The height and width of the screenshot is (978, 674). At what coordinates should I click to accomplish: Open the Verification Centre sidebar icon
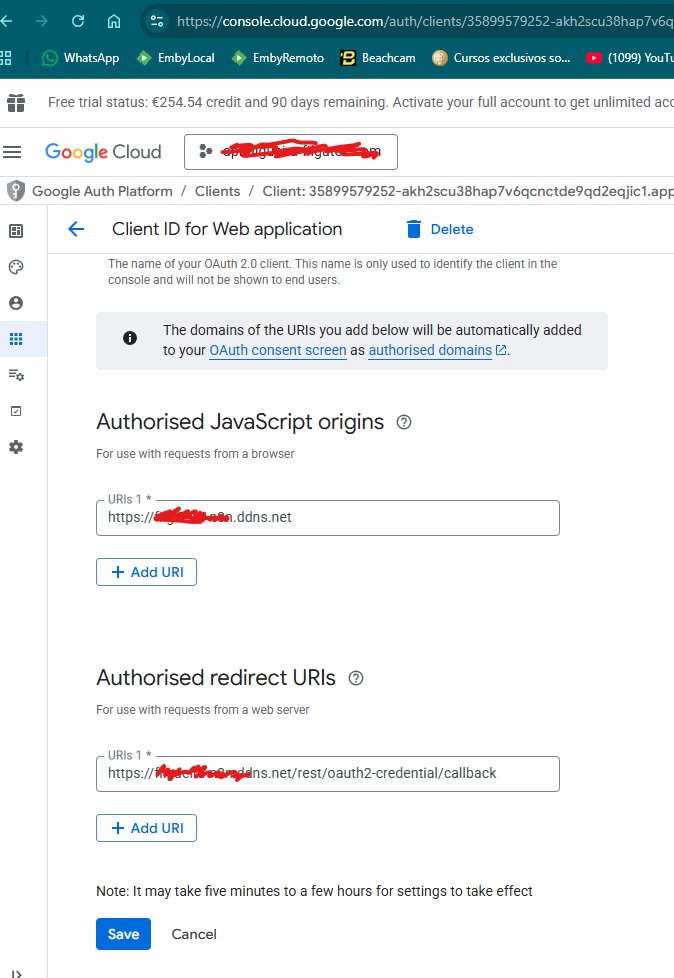coord(16,411)
